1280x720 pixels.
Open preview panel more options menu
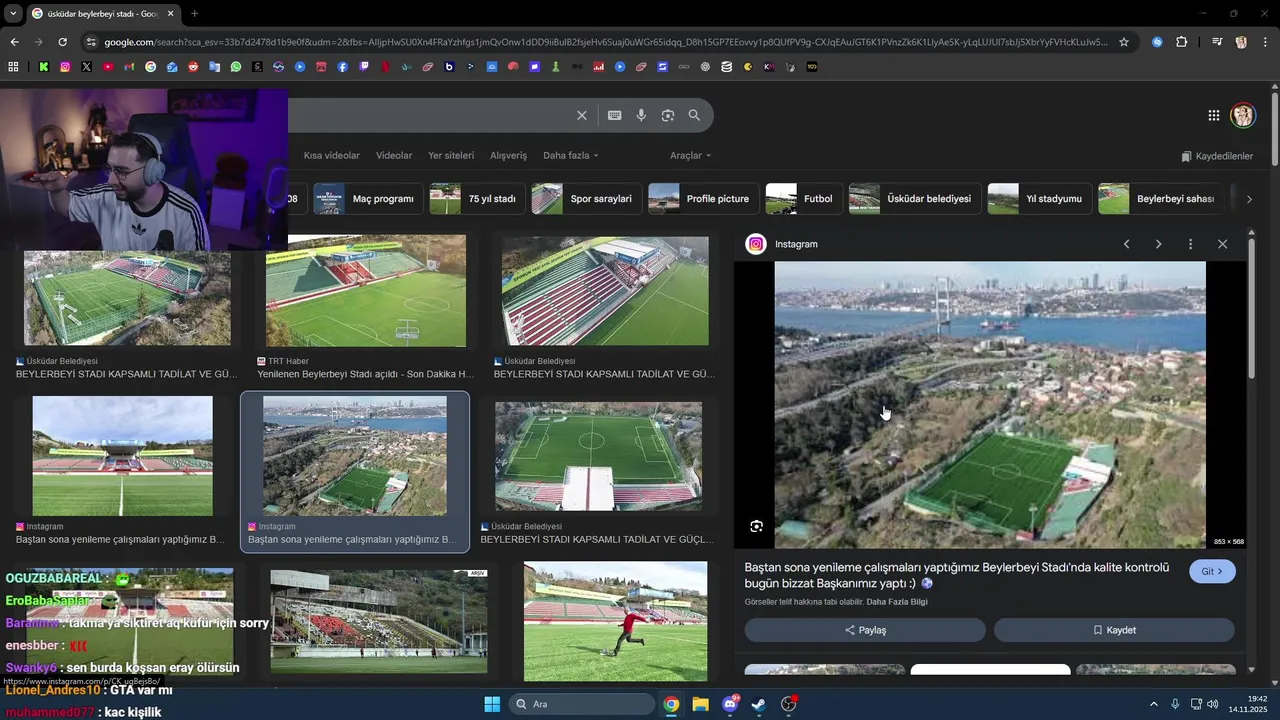click(1190, 244)
